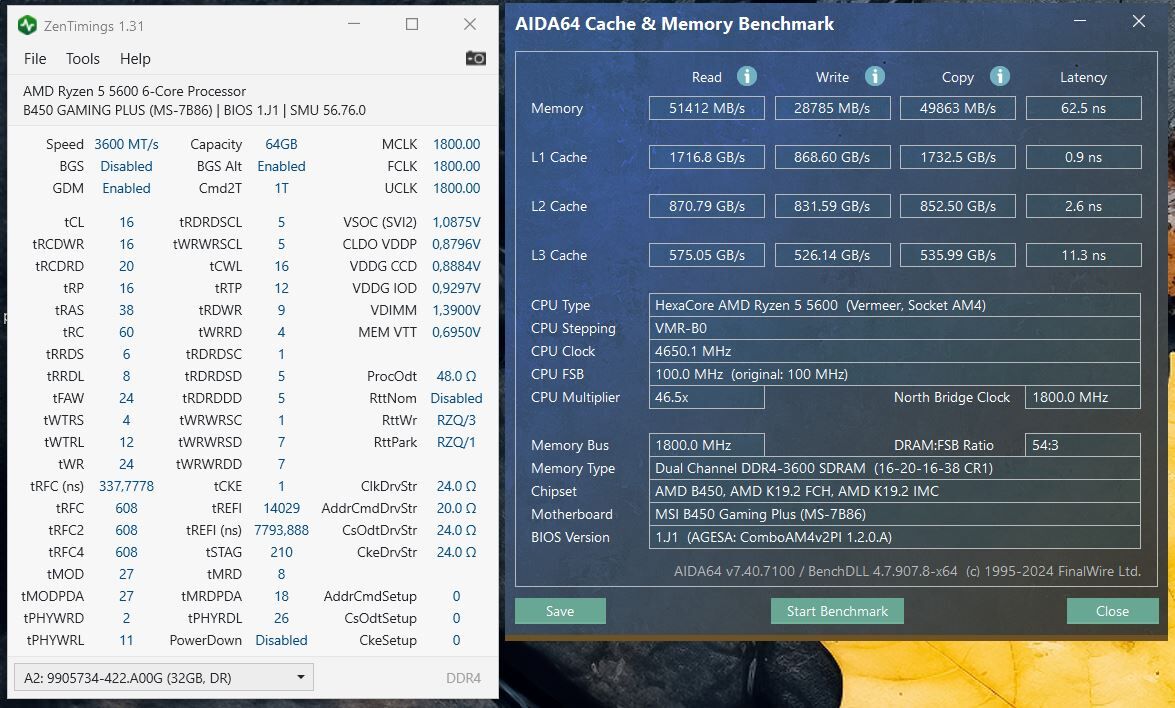Click the GDM value Enabled
The image size is (1175, 708).
(126, 188)
